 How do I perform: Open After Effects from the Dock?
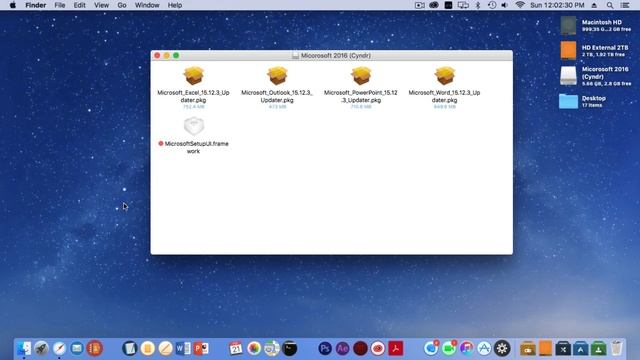point(342,348)
